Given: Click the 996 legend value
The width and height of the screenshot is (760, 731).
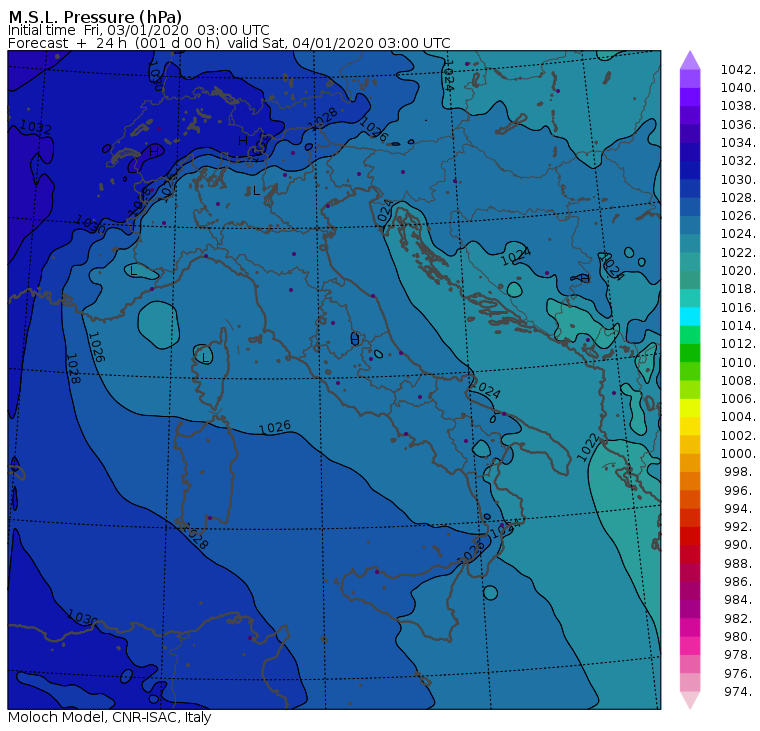Looking at the screenshot, I should 740,491.
